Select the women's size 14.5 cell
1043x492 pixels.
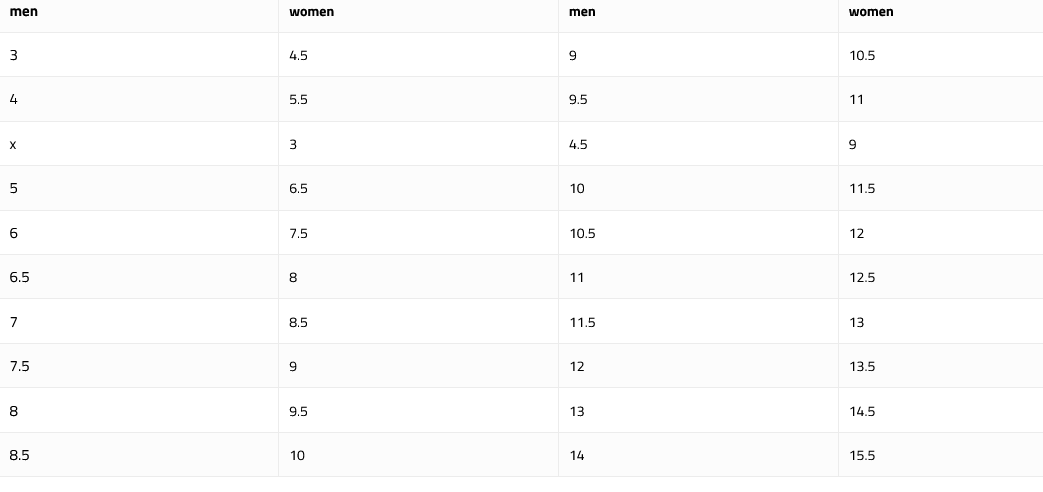click(x=862, y=411)
